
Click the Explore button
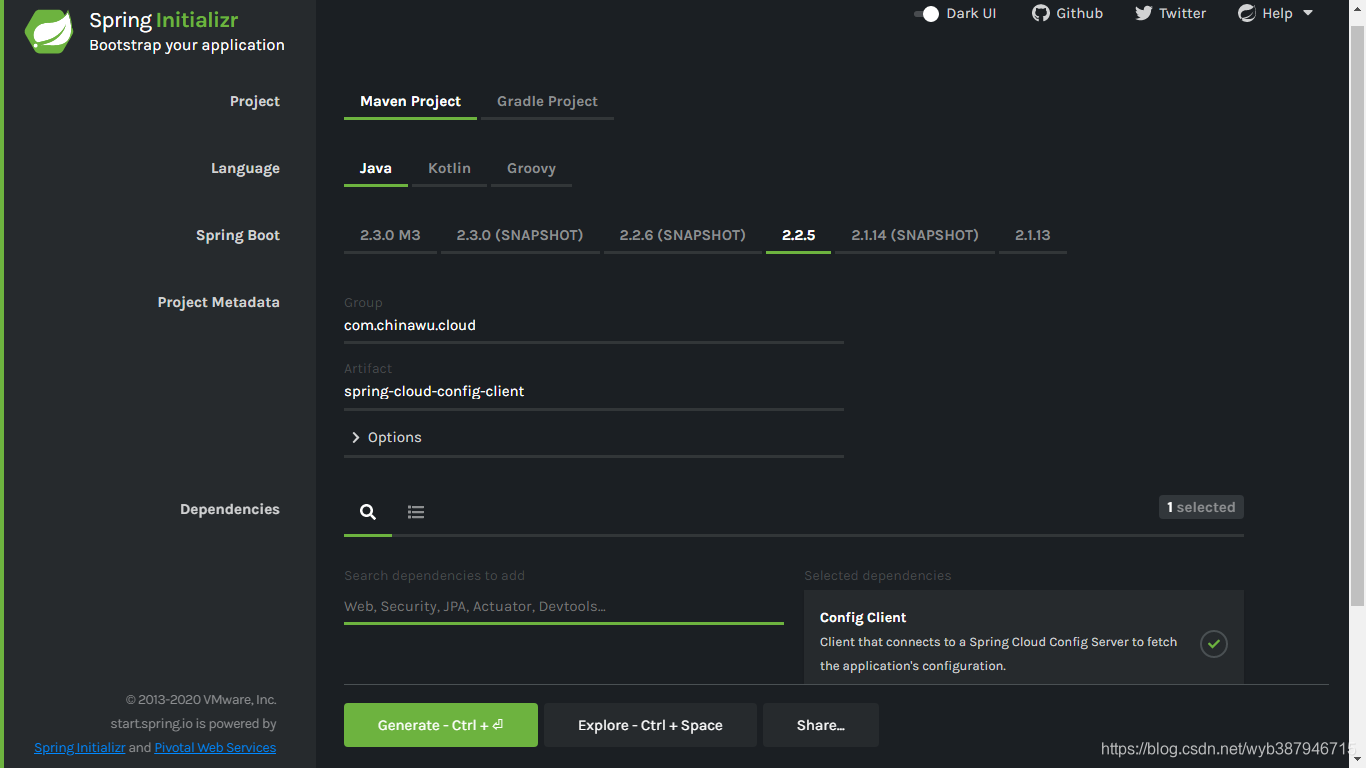[650, 725]
